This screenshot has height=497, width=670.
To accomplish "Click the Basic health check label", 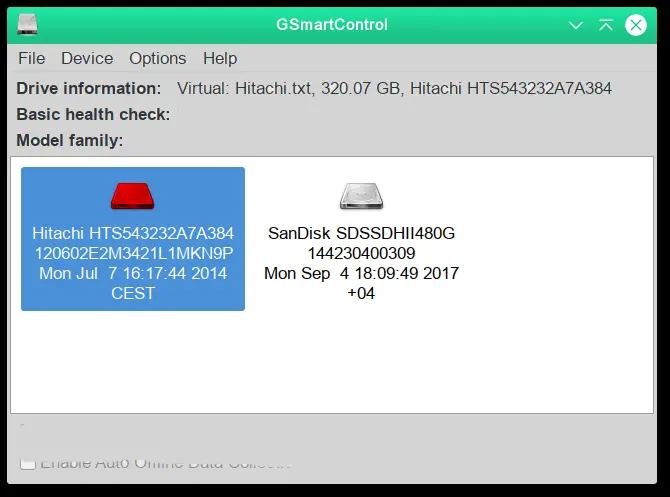I will pyautogui.click(x=93, y=114).
